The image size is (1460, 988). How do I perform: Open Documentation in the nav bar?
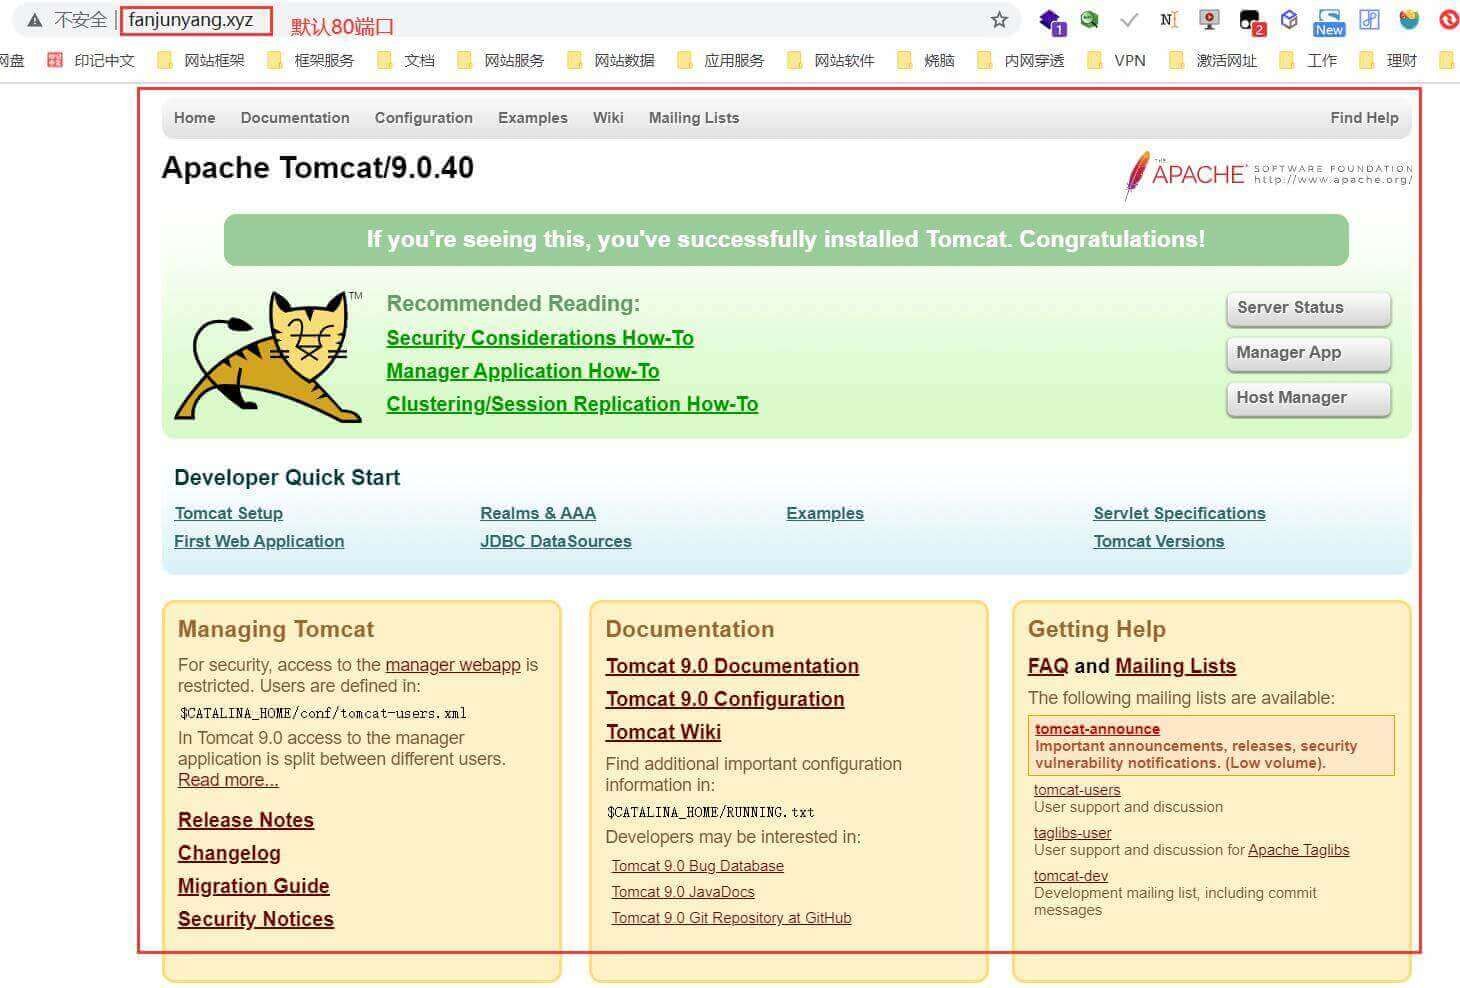click(x=295, y=118)
